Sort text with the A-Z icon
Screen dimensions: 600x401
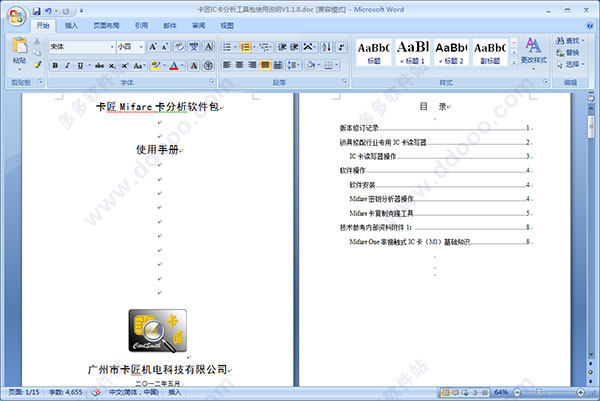326,47
